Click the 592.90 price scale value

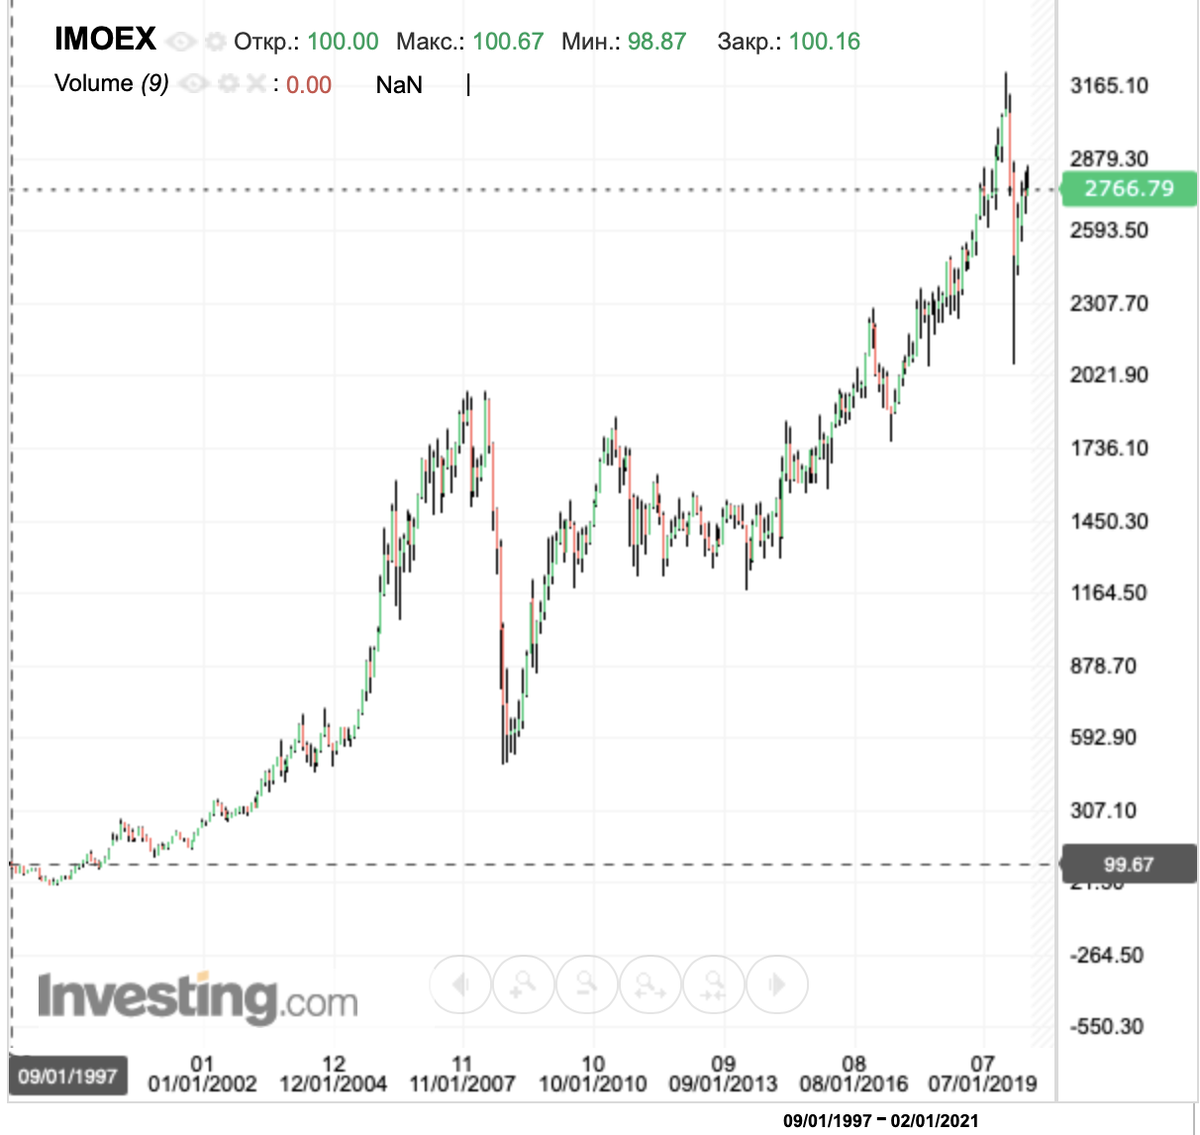click(1103, 738)
